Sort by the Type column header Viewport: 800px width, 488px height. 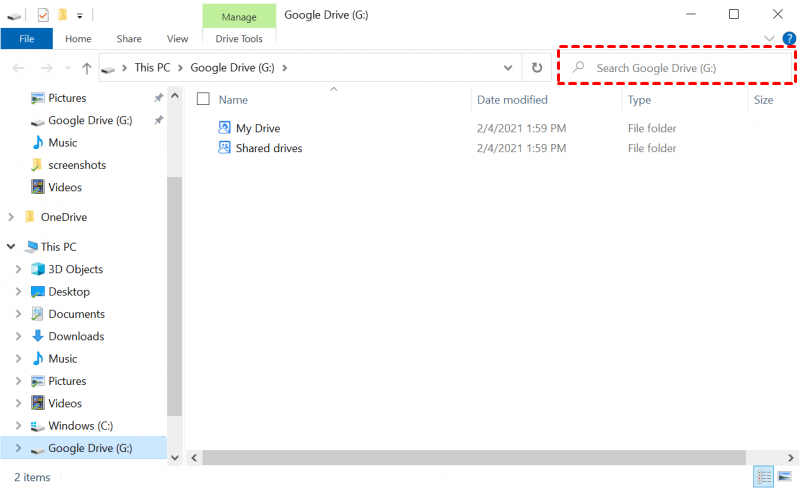point(639,100)
